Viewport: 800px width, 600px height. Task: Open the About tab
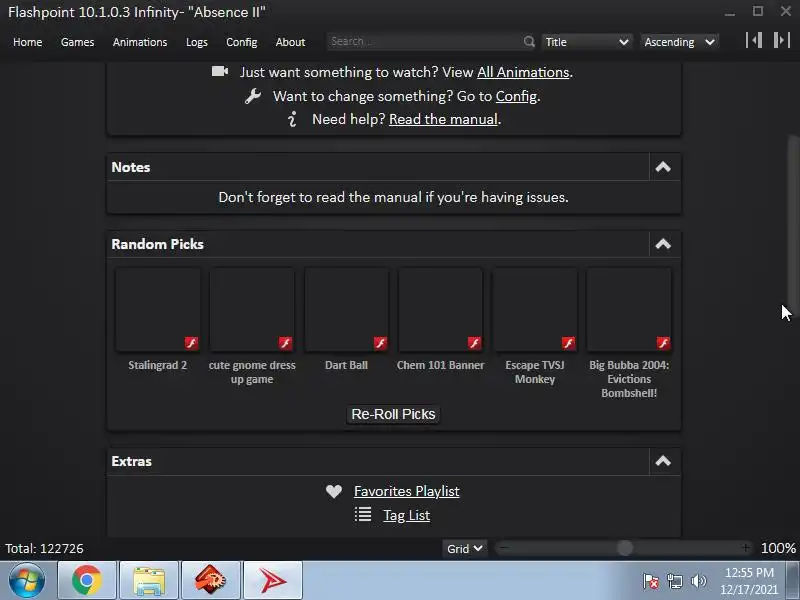coord(290,42)
